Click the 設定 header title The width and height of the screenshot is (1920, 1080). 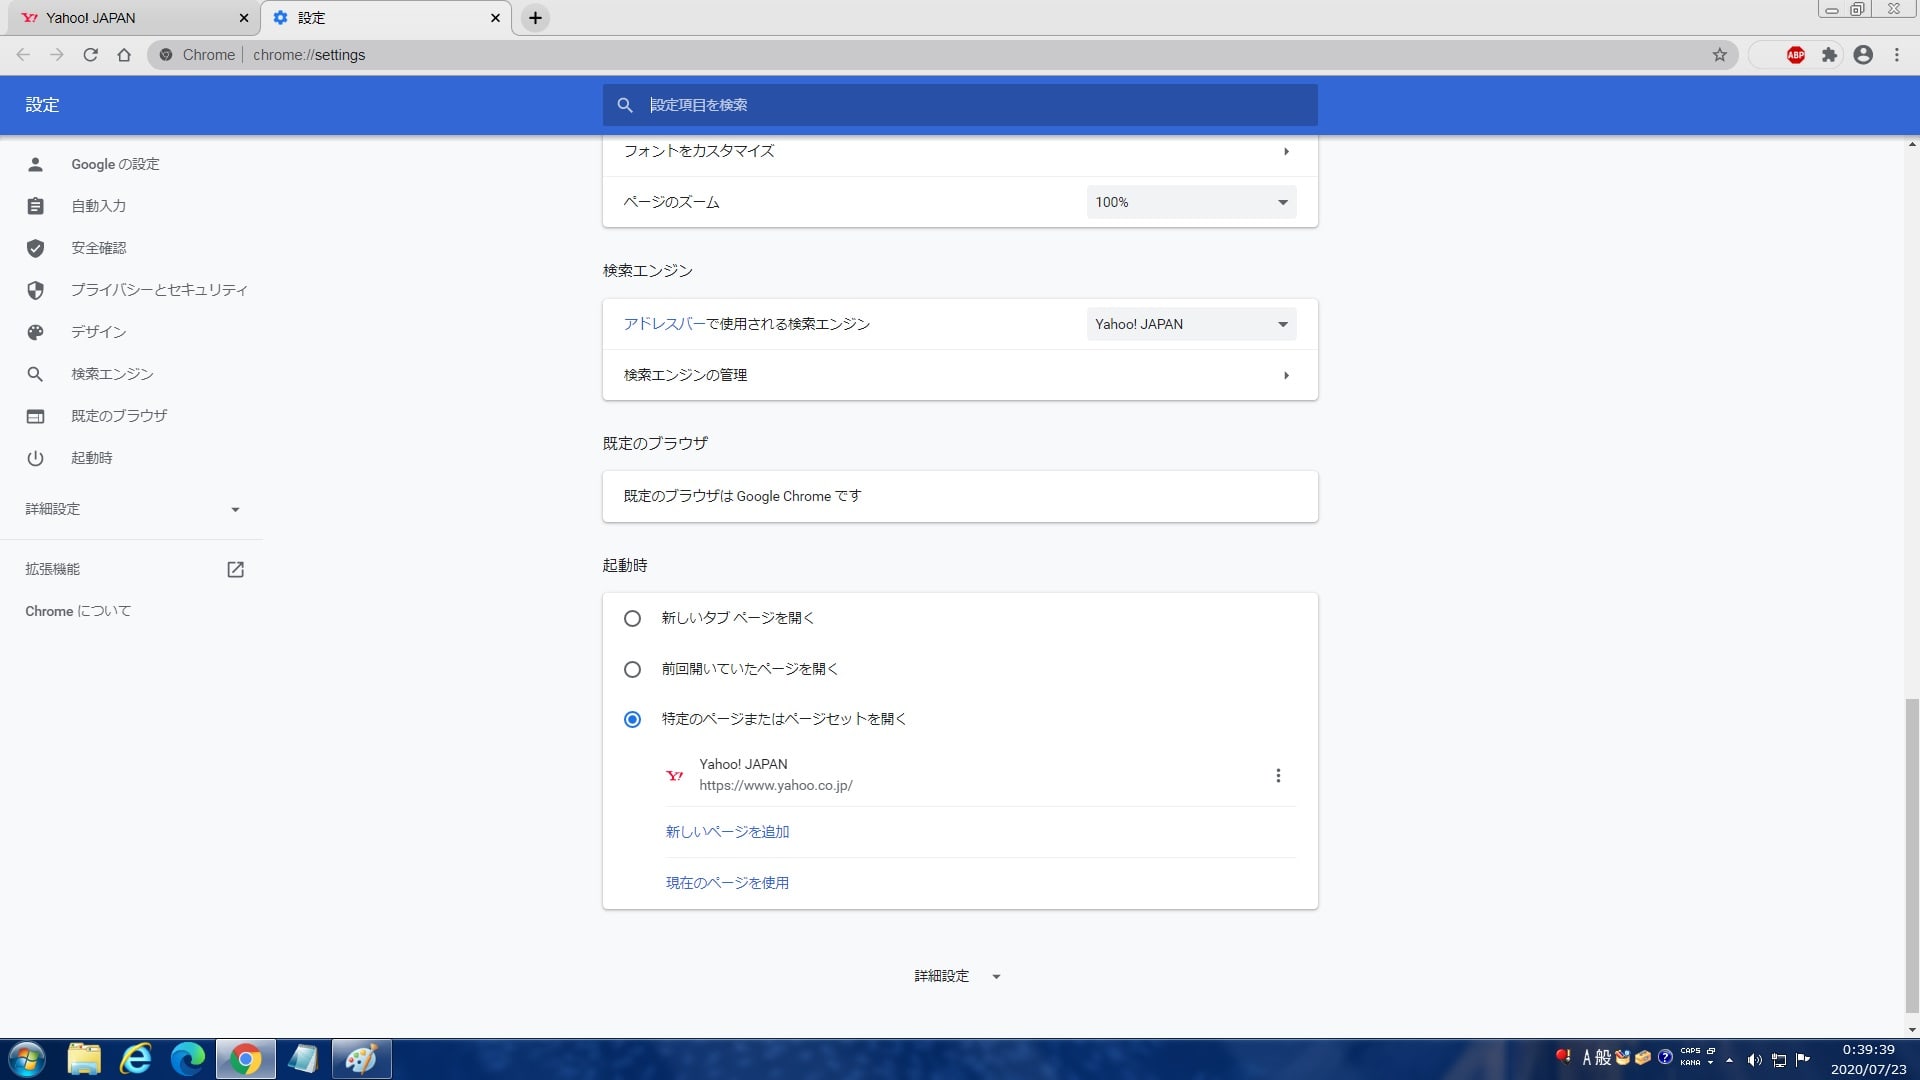coord(42,105)
